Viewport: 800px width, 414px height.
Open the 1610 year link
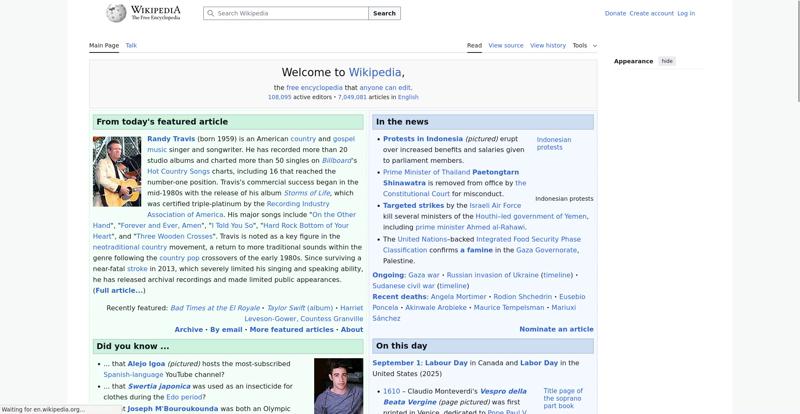[x=391, y=392]
